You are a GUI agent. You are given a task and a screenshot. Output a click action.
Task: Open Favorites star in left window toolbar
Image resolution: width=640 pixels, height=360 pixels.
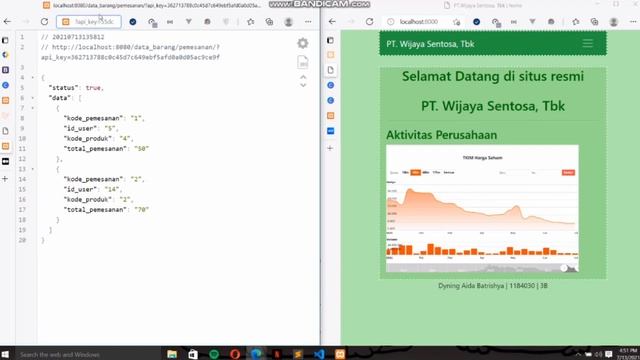(251, 22)
